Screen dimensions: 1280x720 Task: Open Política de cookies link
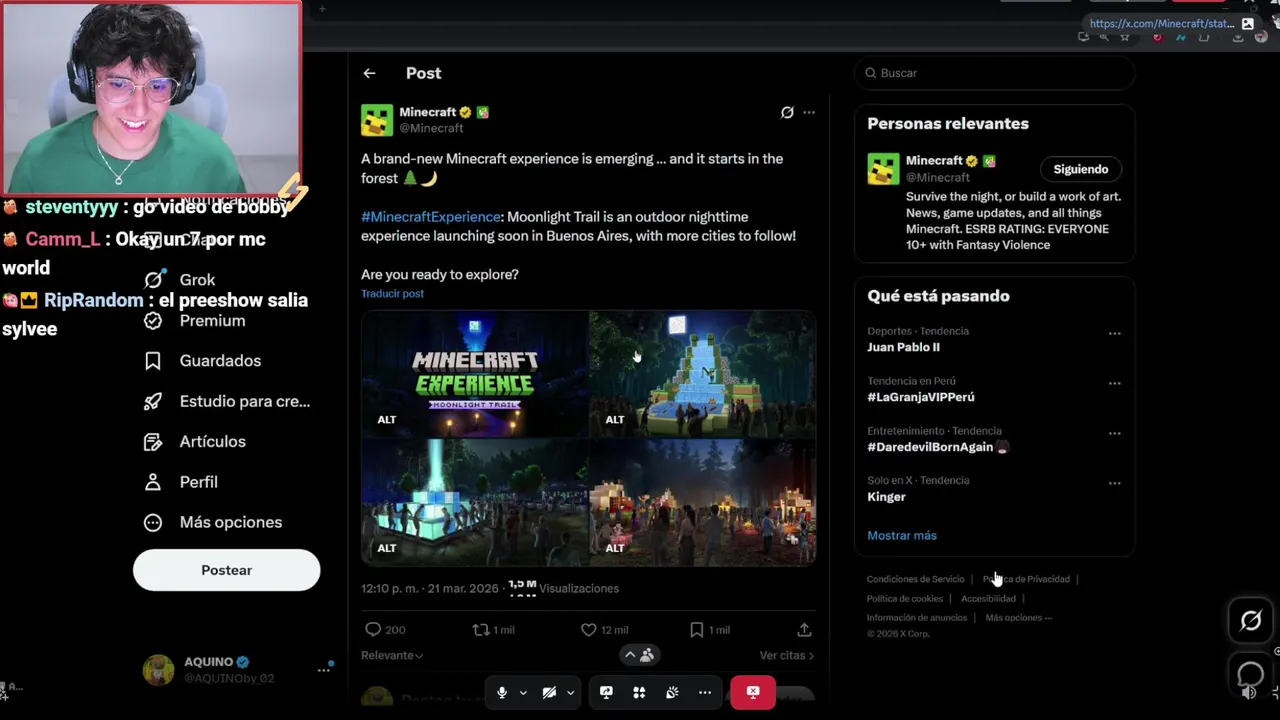tap(905, 599)
